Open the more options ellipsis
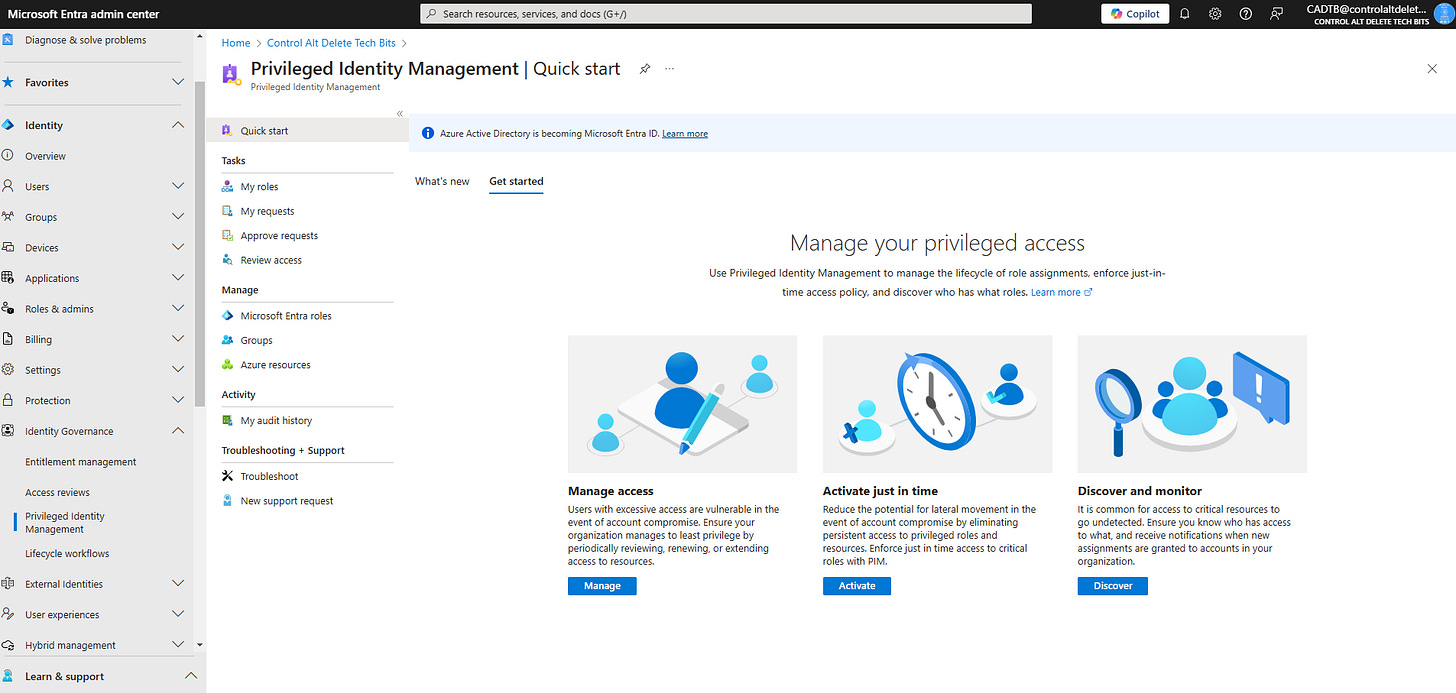The width and height of the screenshot is (1456, 693). [x=669, y=69]
